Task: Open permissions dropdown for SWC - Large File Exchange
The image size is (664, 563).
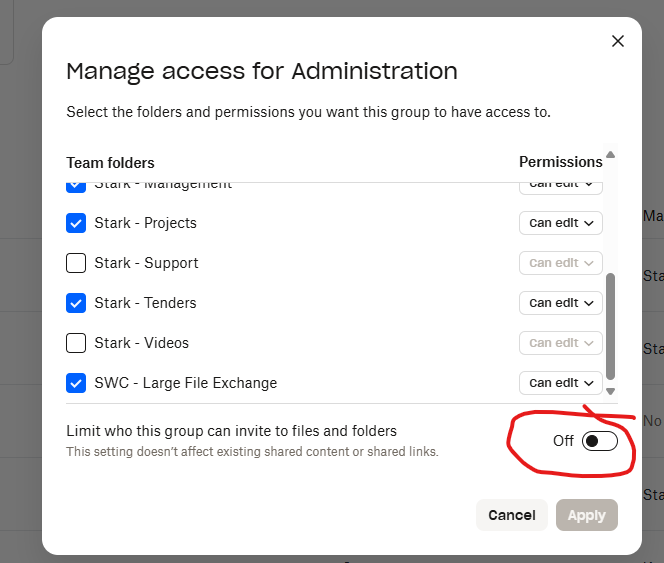Action: coord(560,383)
